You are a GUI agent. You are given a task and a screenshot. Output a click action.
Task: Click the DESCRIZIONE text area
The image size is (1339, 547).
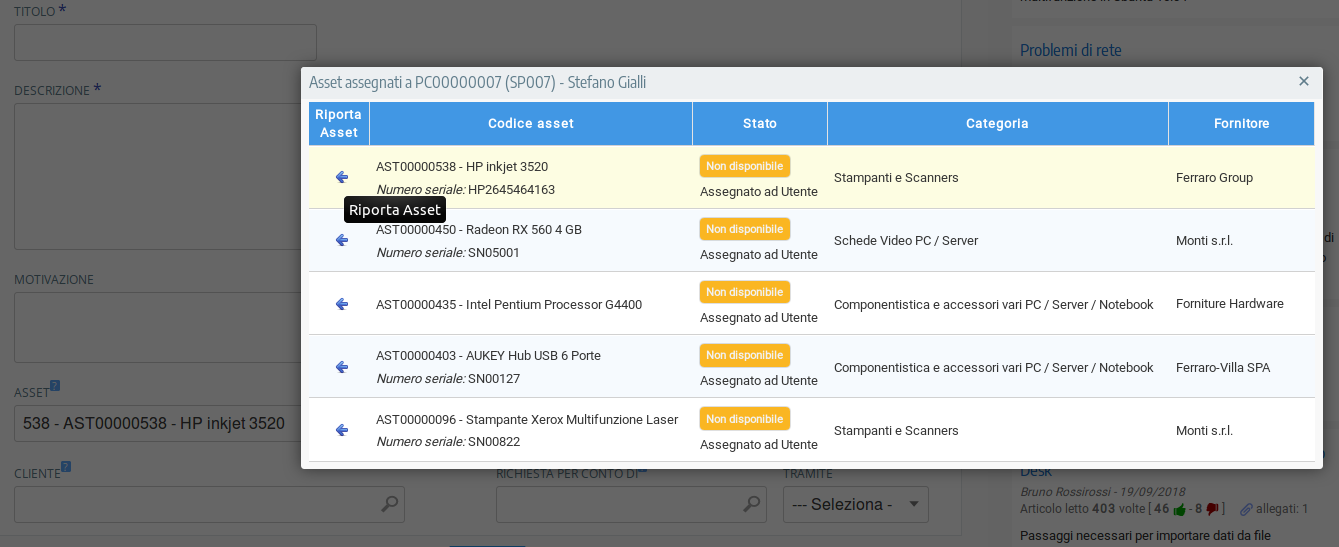coord(158,178)
